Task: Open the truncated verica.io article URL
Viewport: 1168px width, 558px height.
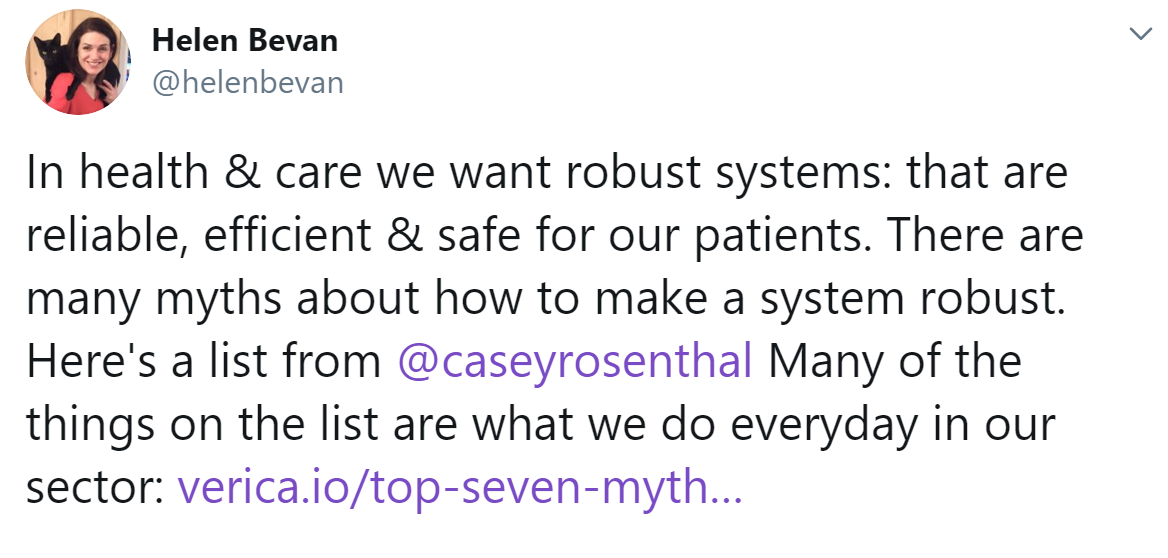Action: click(460, 488)
